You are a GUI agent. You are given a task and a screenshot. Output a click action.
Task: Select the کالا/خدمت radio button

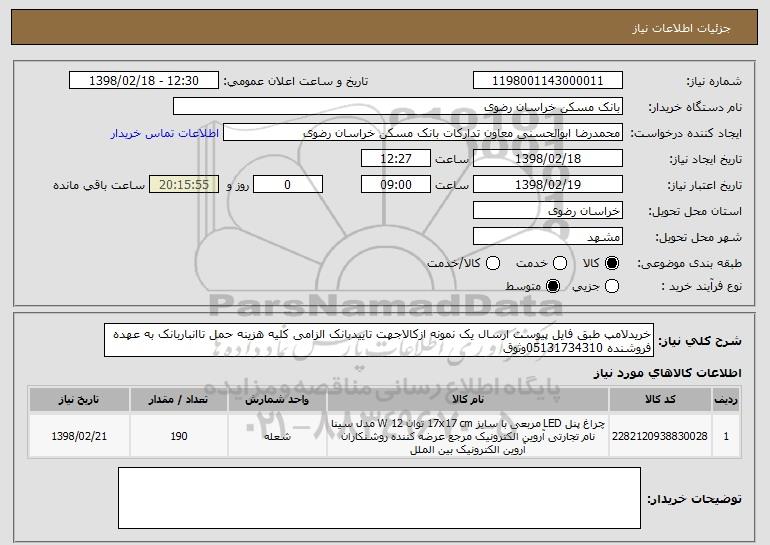coord(493,263)
